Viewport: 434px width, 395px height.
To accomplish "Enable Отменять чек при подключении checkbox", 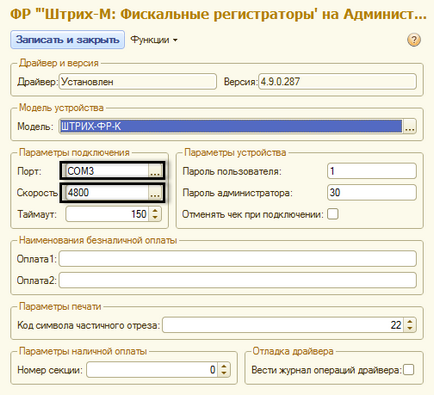I will pyautogui.click(x=333, y=214).
